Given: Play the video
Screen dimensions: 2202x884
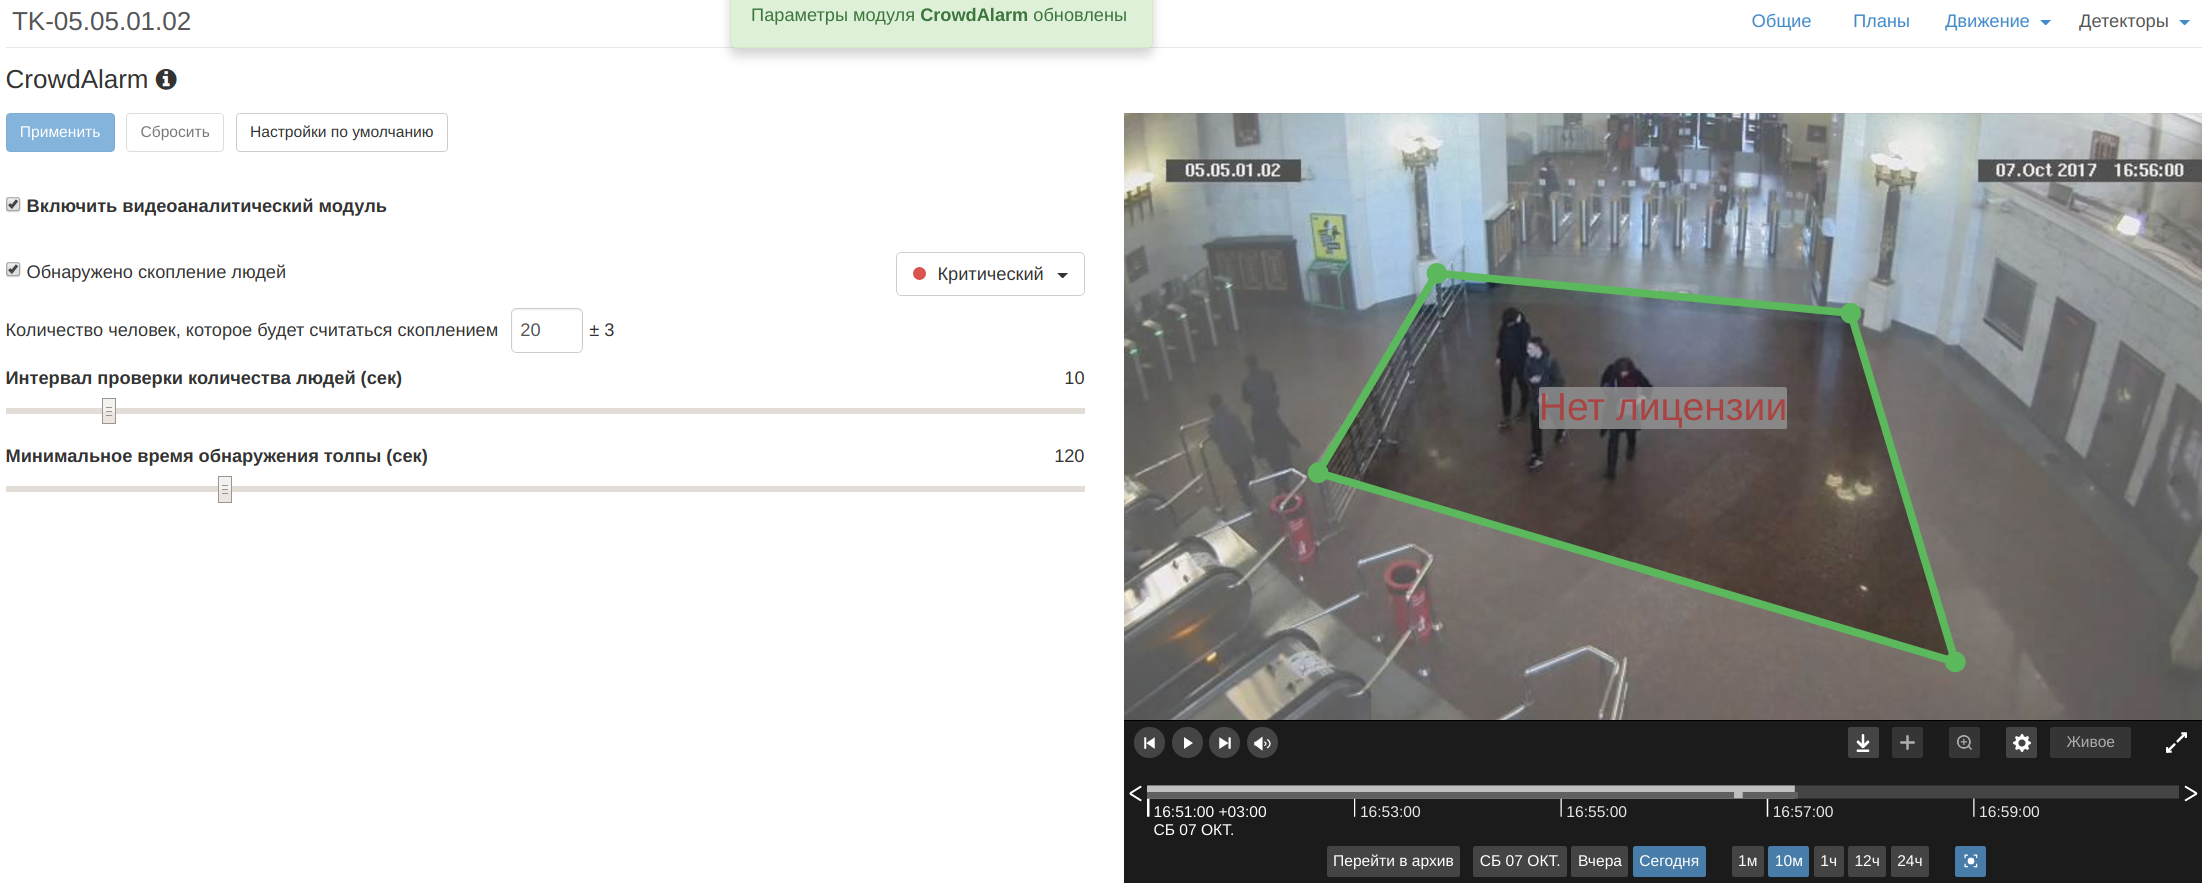Looking at the screenshot, I should (x=1187, y=743).
